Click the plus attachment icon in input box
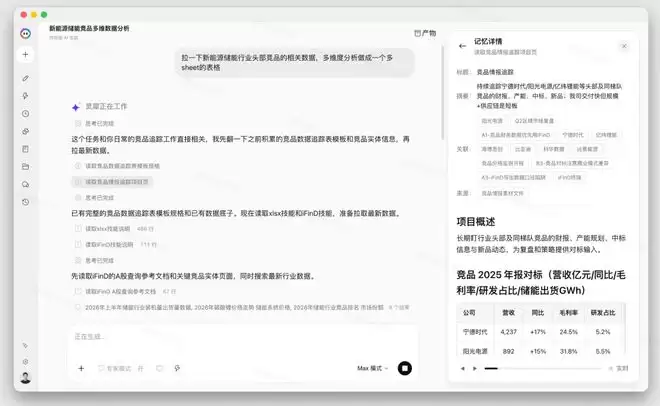 (x=81, y=368)
